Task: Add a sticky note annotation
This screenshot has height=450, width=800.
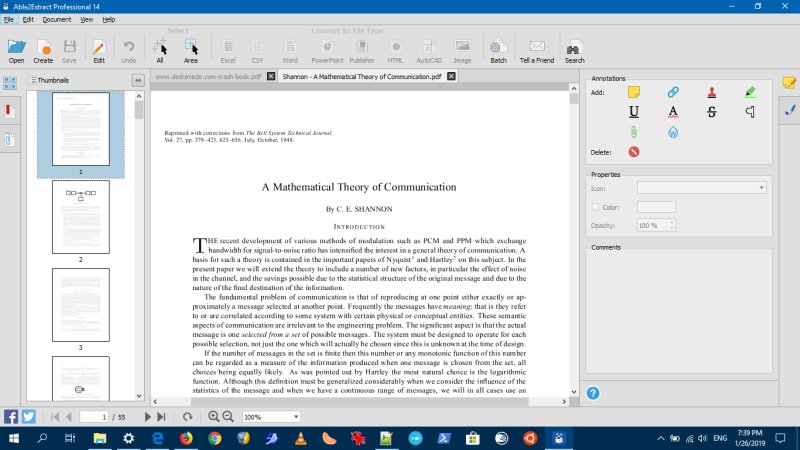Action: [634, 92]
